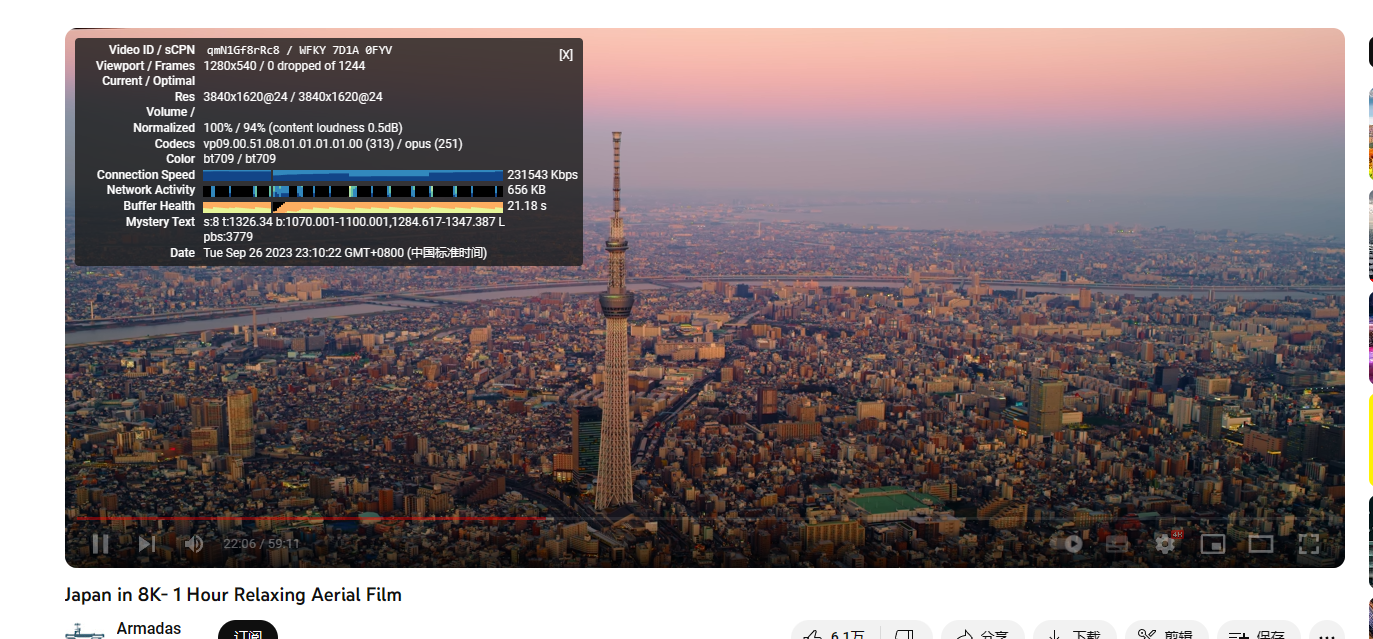Switch to theater mode view
Screen dimensions: 1373x639
point(1260,544)
